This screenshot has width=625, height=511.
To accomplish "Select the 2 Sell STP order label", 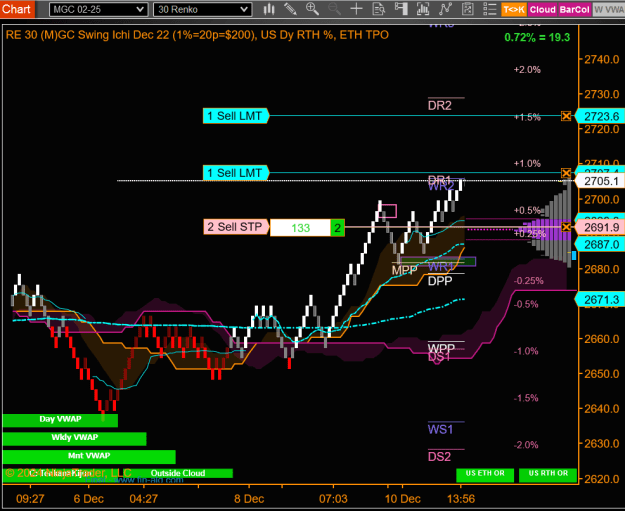I will [236, 227].
